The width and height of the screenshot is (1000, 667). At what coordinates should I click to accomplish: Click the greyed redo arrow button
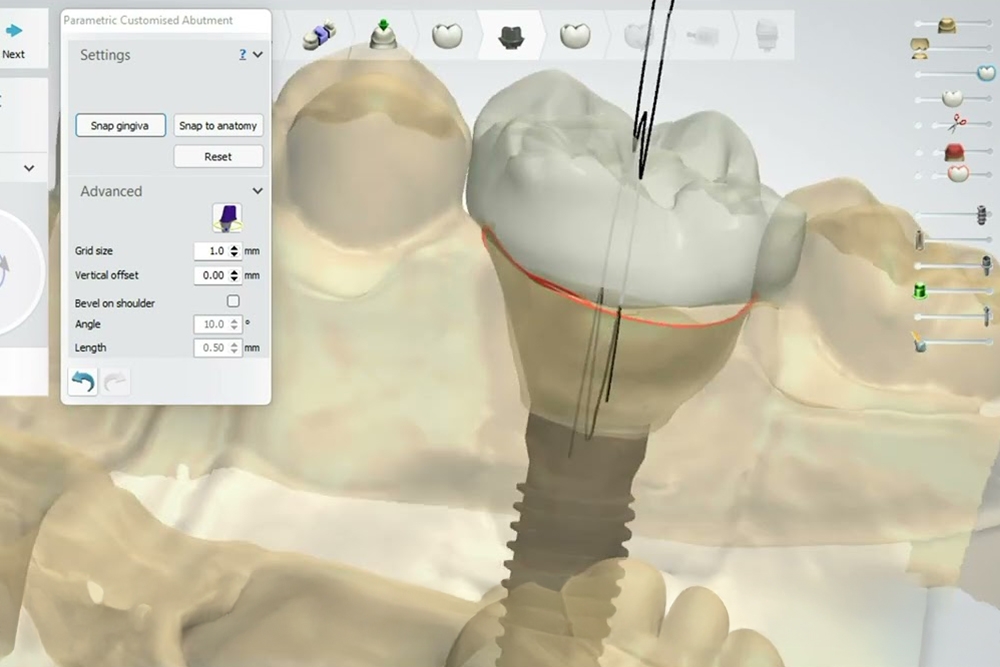pyautogui.click(x=115, y=381)
